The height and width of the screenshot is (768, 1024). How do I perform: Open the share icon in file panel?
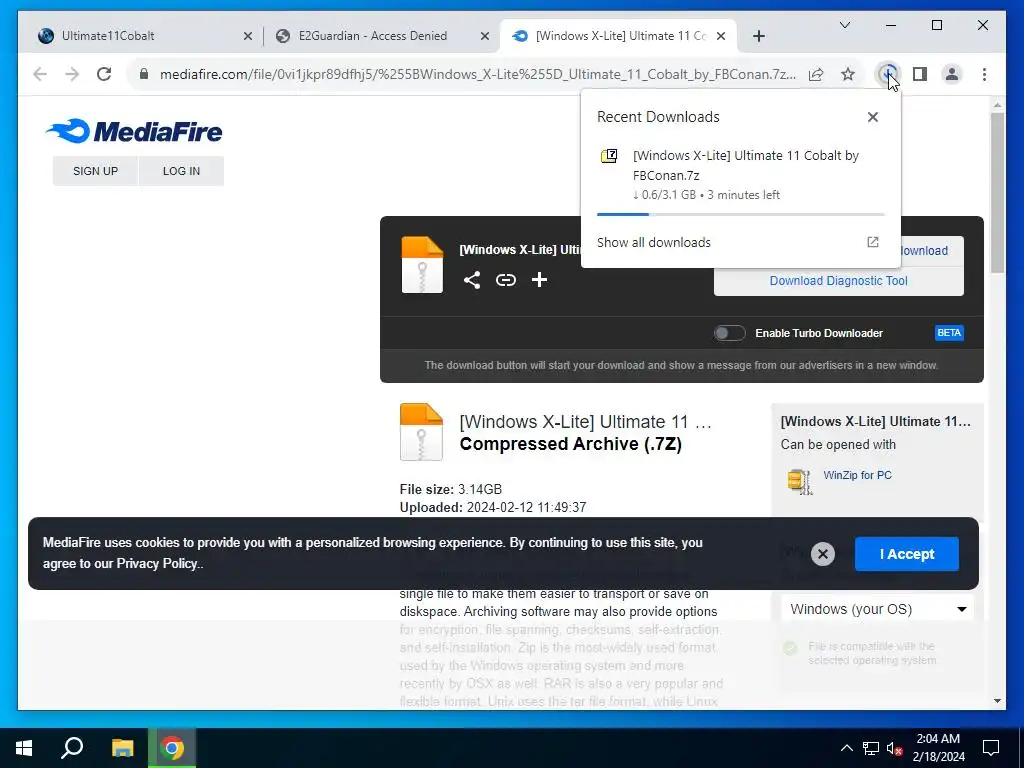pyautogui.click(x=472, y=280)
